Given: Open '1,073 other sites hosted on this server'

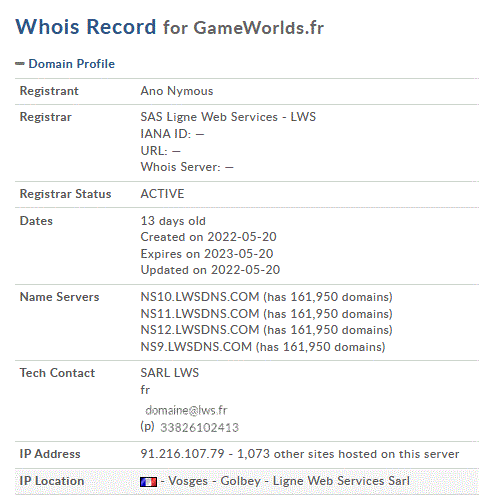Looking at the screenshot, I should tap(348, 454).
